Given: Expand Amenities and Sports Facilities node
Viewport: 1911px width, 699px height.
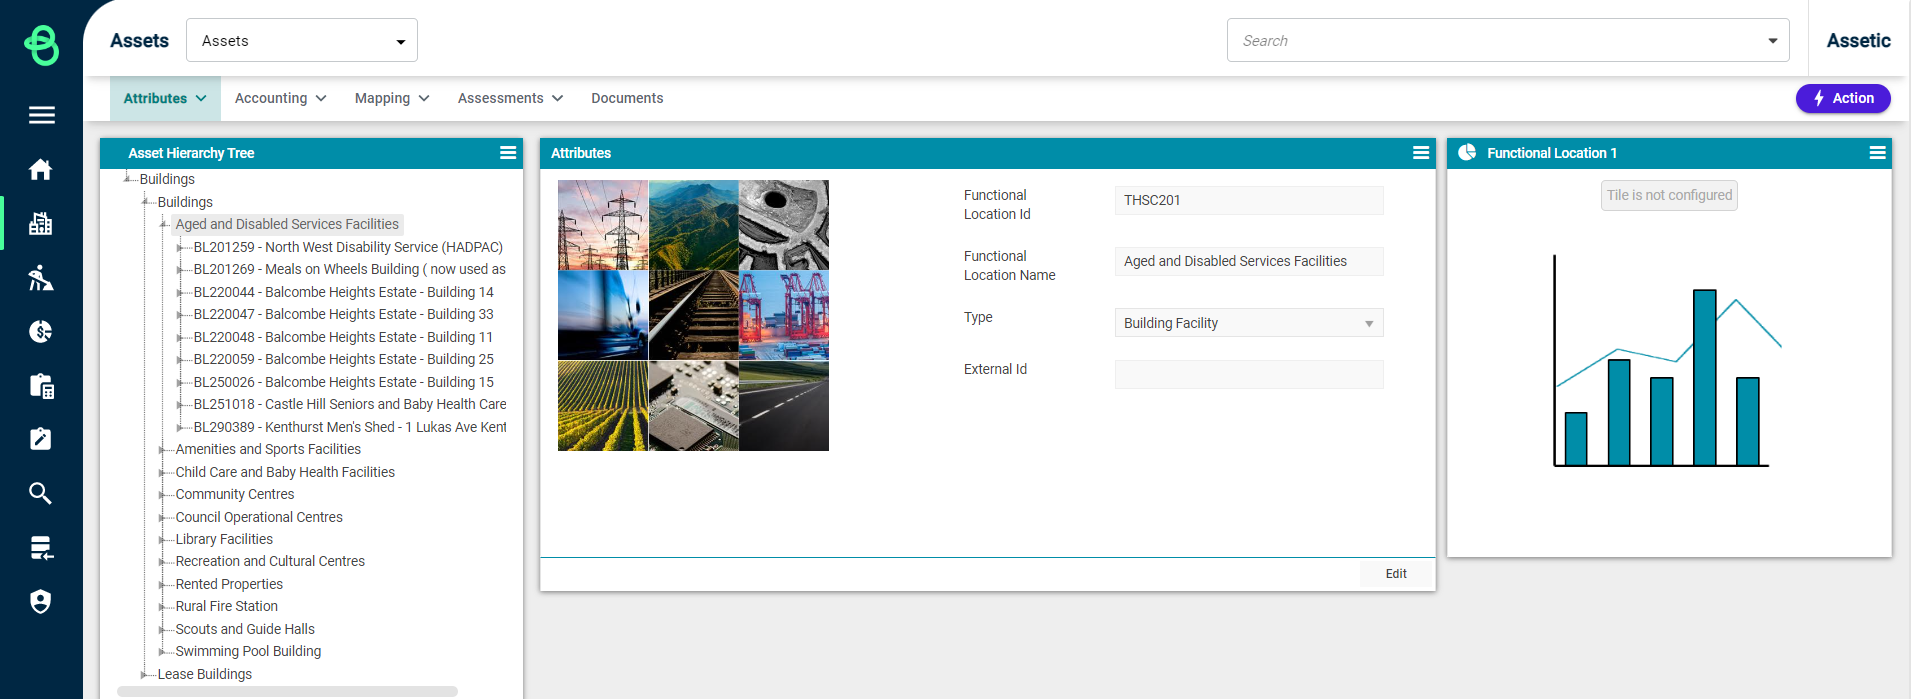Looking at the screenshot, I should coord(163,450).
